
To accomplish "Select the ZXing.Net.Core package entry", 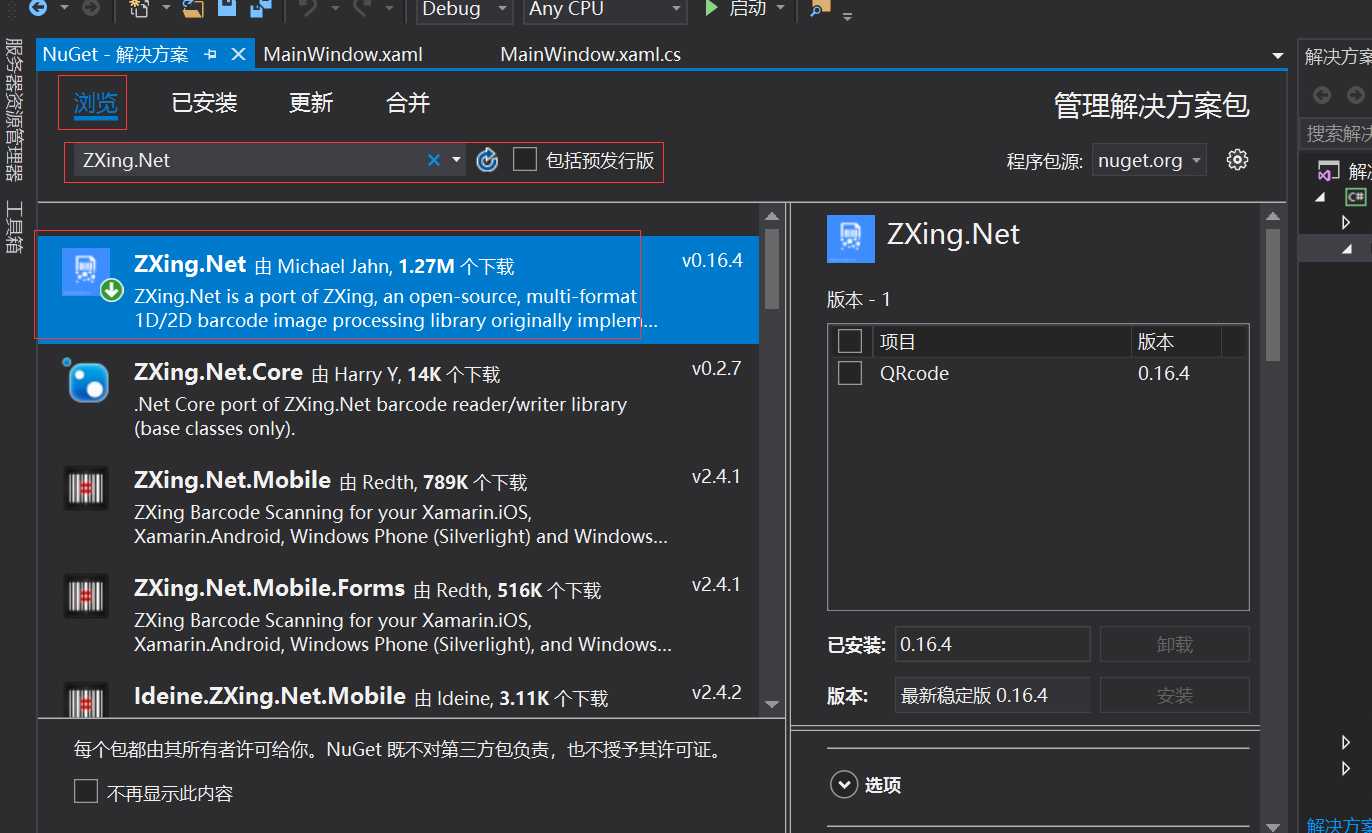I will [x=398, y=398].
